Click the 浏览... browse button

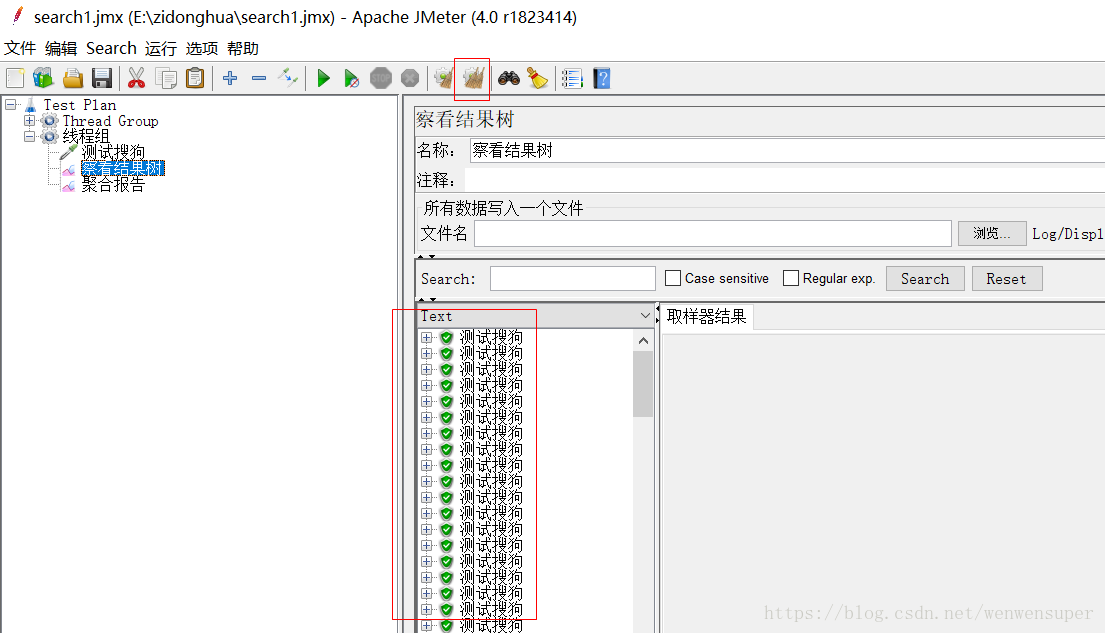click(992, 233)
